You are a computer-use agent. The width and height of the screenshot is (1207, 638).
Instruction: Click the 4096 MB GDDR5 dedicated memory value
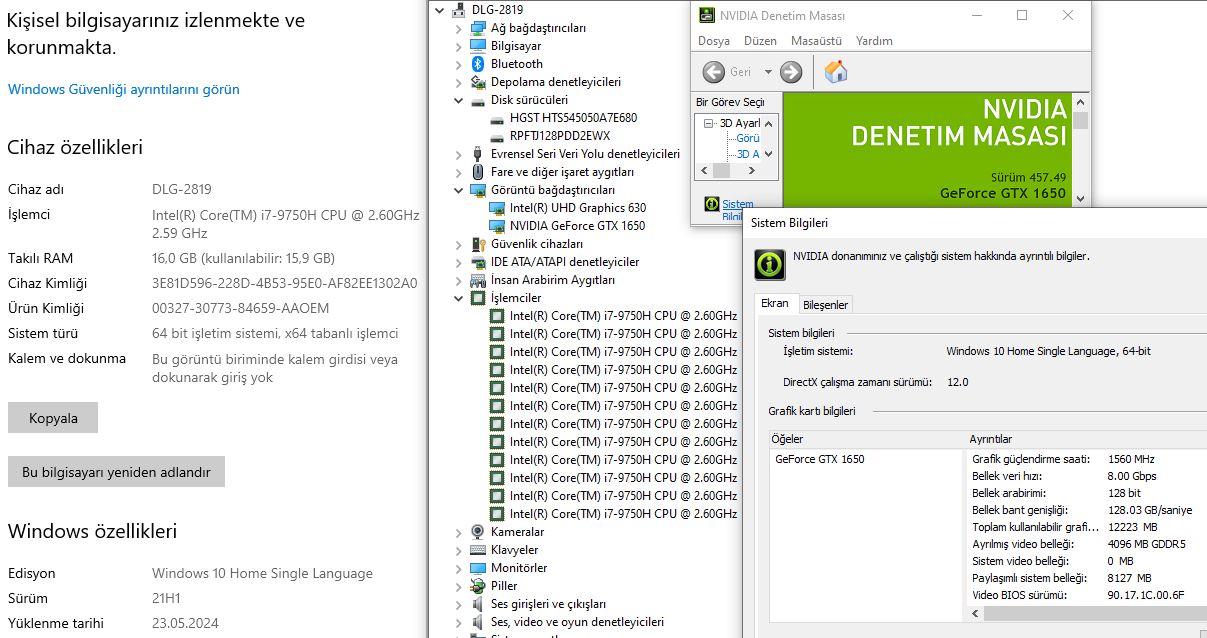1146,544
